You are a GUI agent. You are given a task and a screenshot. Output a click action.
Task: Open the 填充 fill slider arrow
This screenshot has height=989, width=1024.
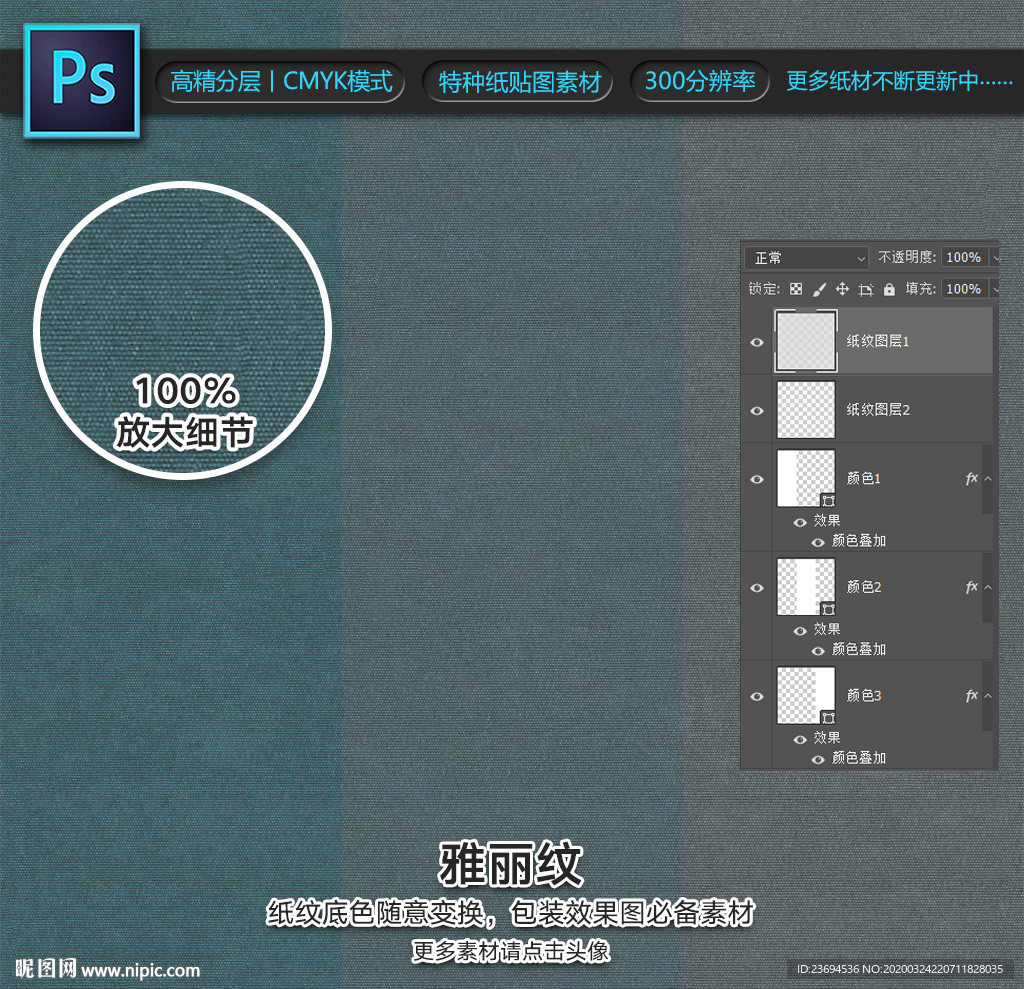pos(995,289)
